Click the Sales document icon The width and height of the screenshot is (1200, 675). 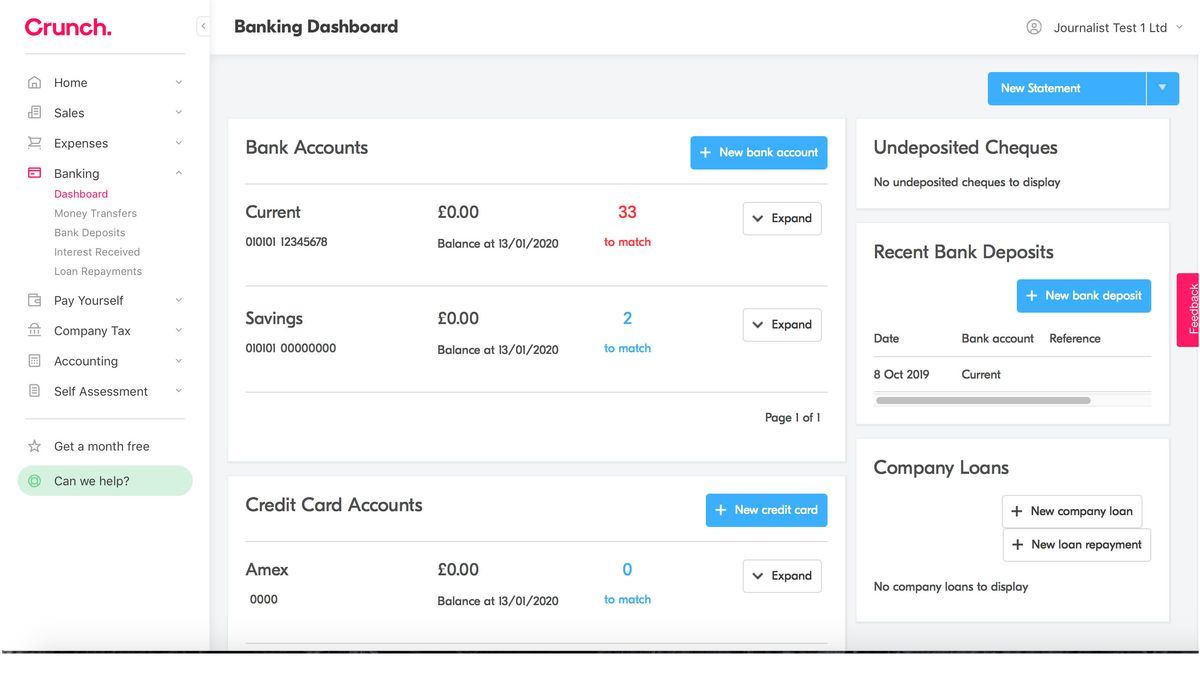(x=35, y=113)
